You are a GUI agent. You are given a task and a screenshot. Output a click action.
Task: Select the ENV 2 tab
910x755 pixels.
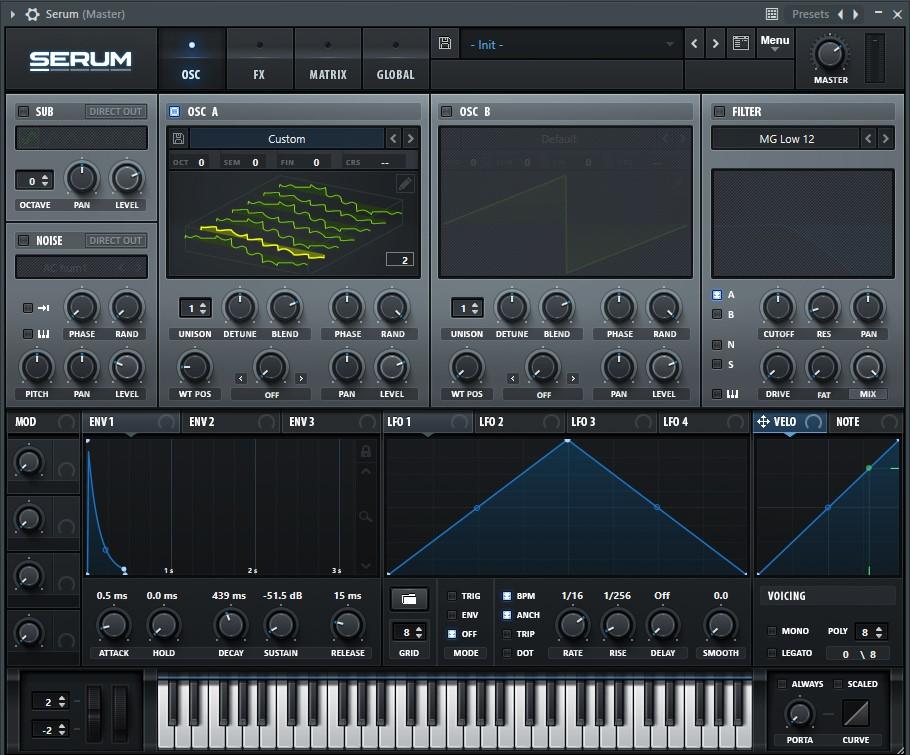(x=229, y=422)
